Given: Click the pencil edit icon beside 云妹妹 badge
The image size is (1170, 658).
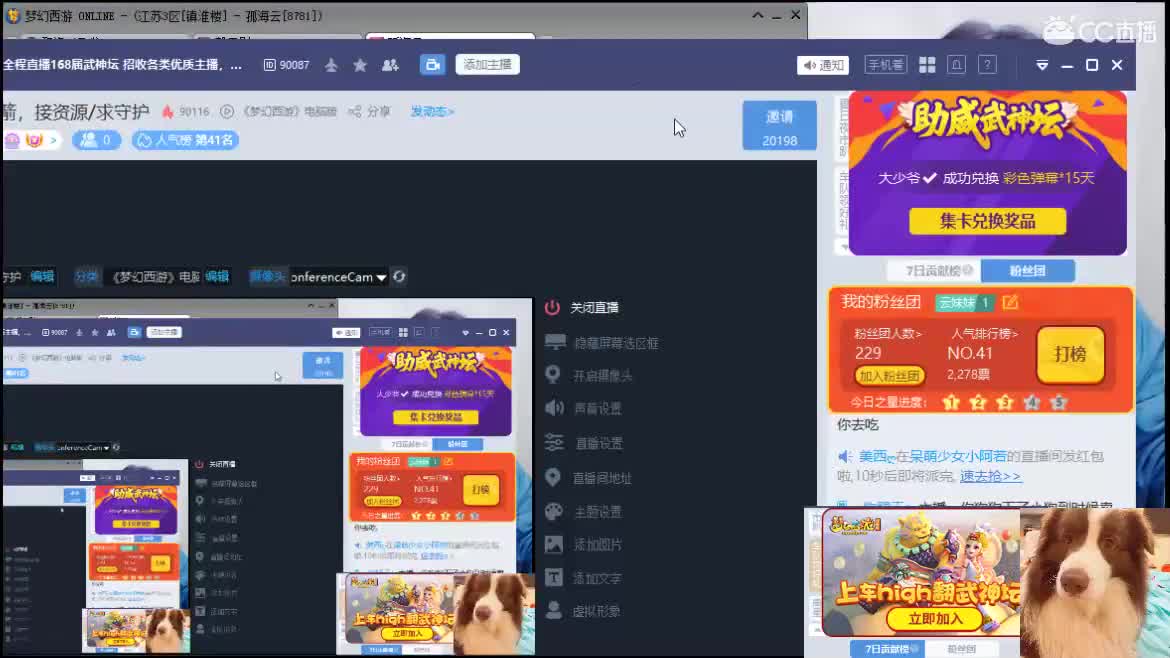Looking at the screenshot, I should (1010, 302).
